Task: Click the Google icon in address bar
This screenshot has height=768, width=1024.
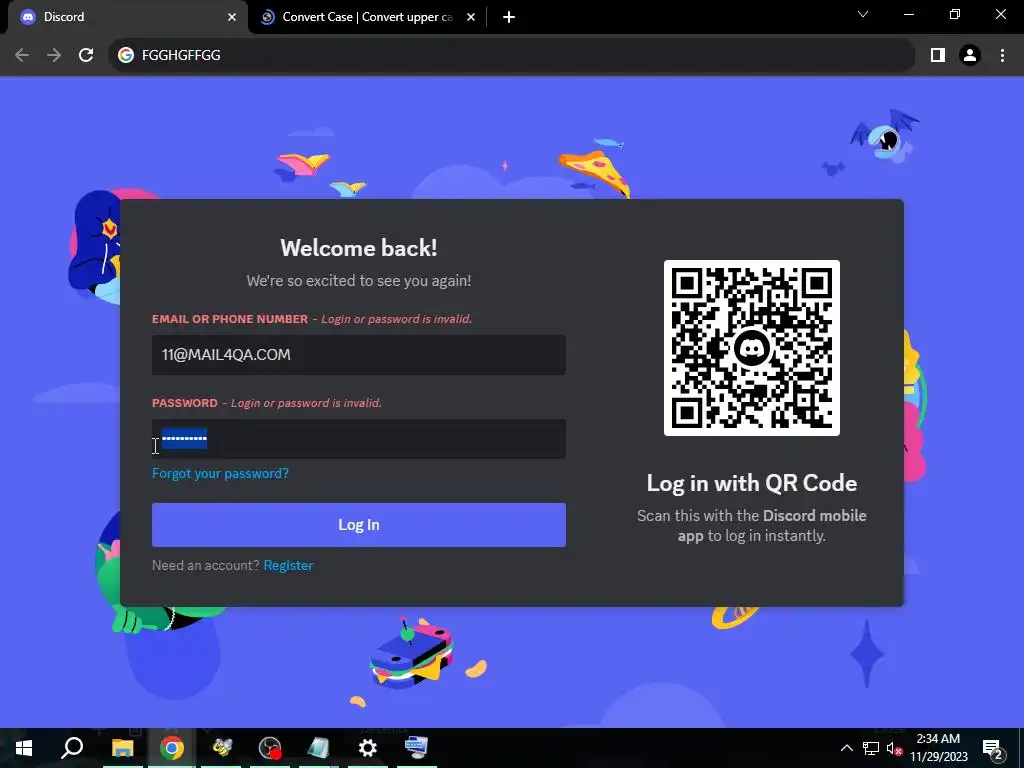Action: (125, 55)
